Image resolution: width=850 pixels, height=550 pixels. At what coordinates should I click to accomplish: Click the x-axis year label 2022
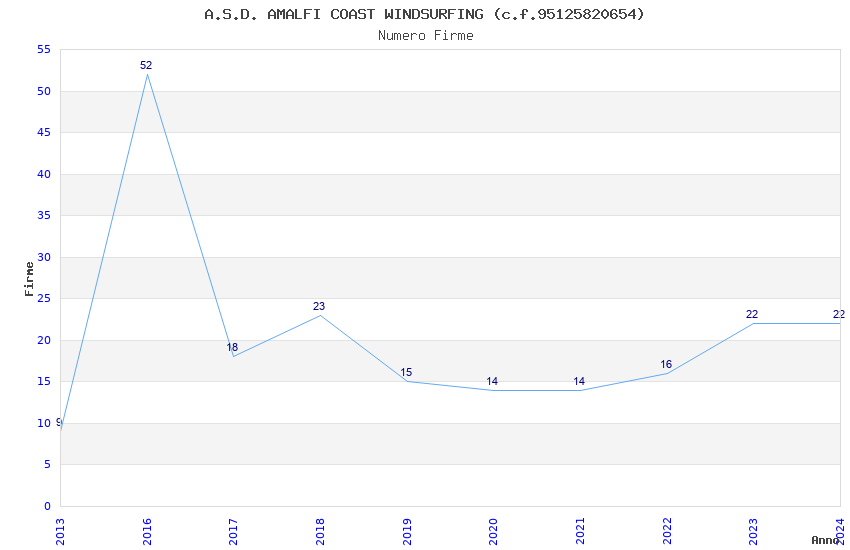(667, 532)
